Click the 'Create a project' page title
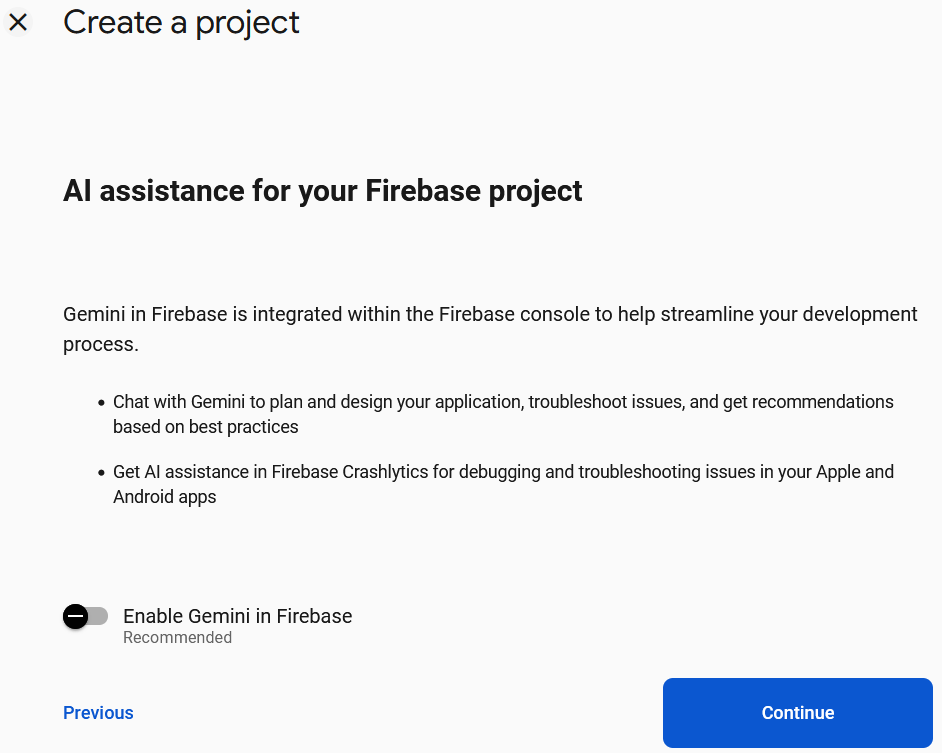Image resolution: width=942 pixels, height=753 pixels. [181, 23]
